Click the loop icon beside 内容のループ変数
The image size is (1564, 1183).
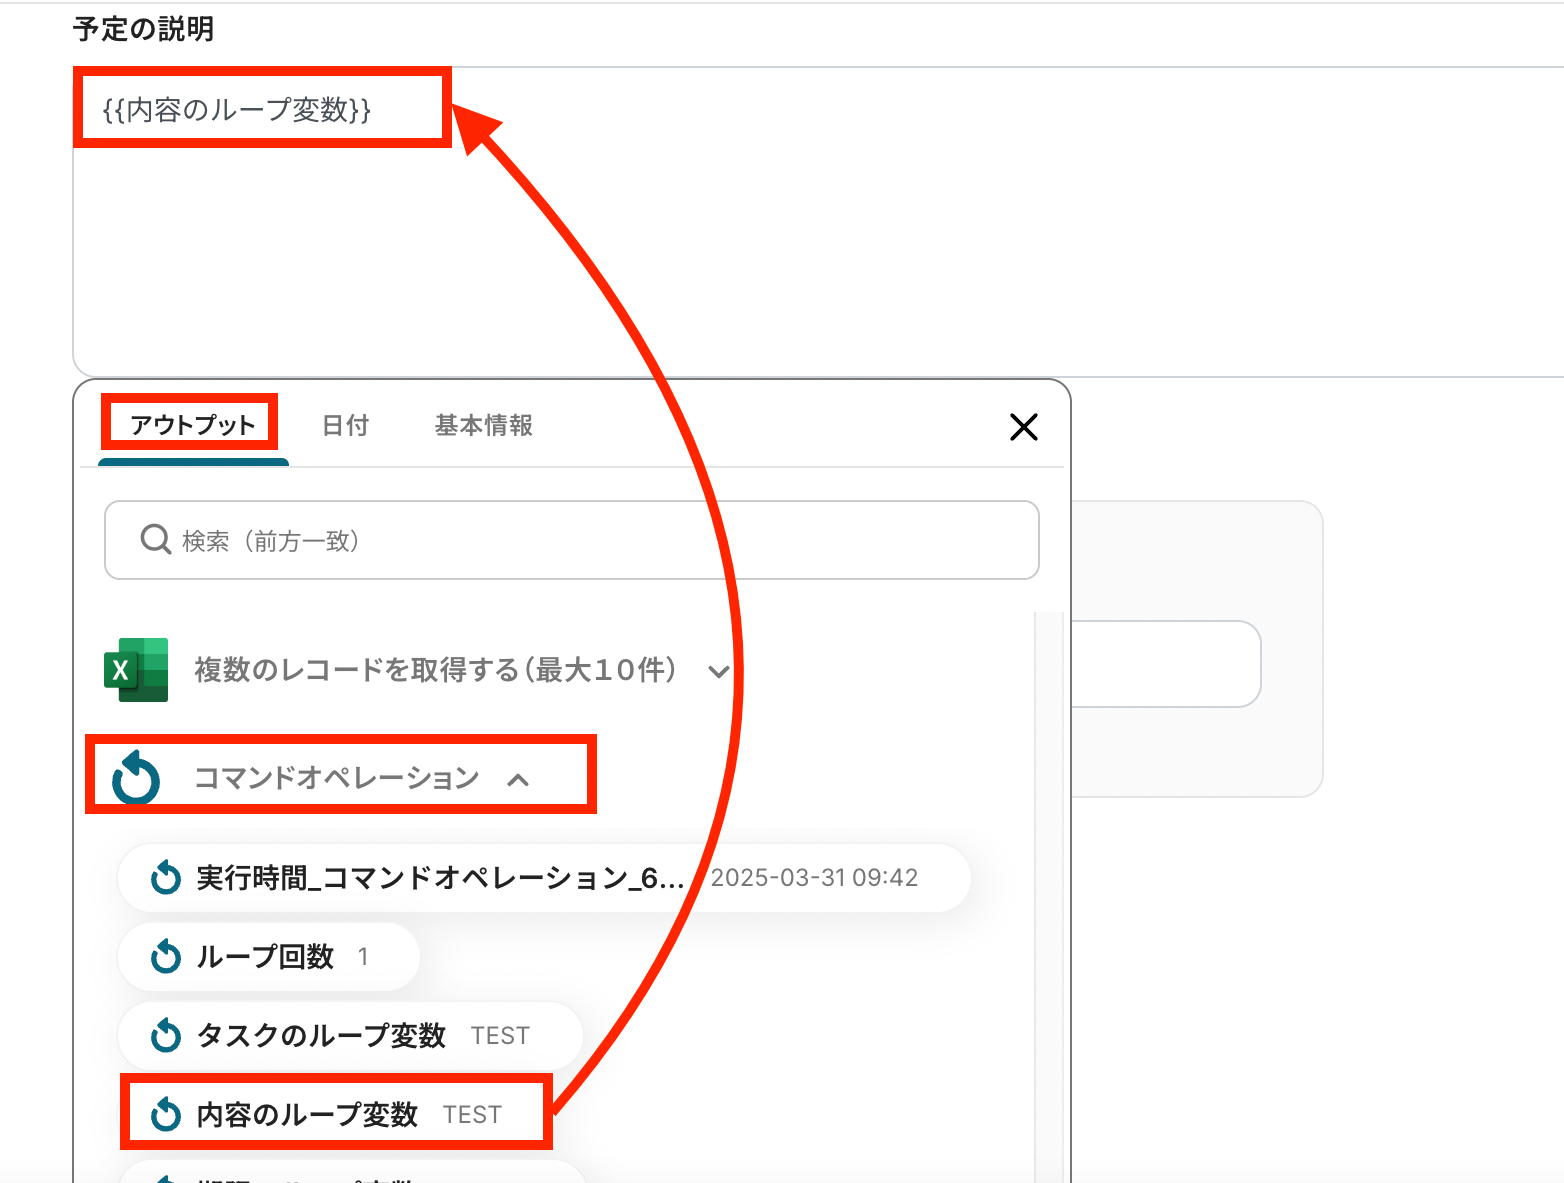tap(166, 1114)
